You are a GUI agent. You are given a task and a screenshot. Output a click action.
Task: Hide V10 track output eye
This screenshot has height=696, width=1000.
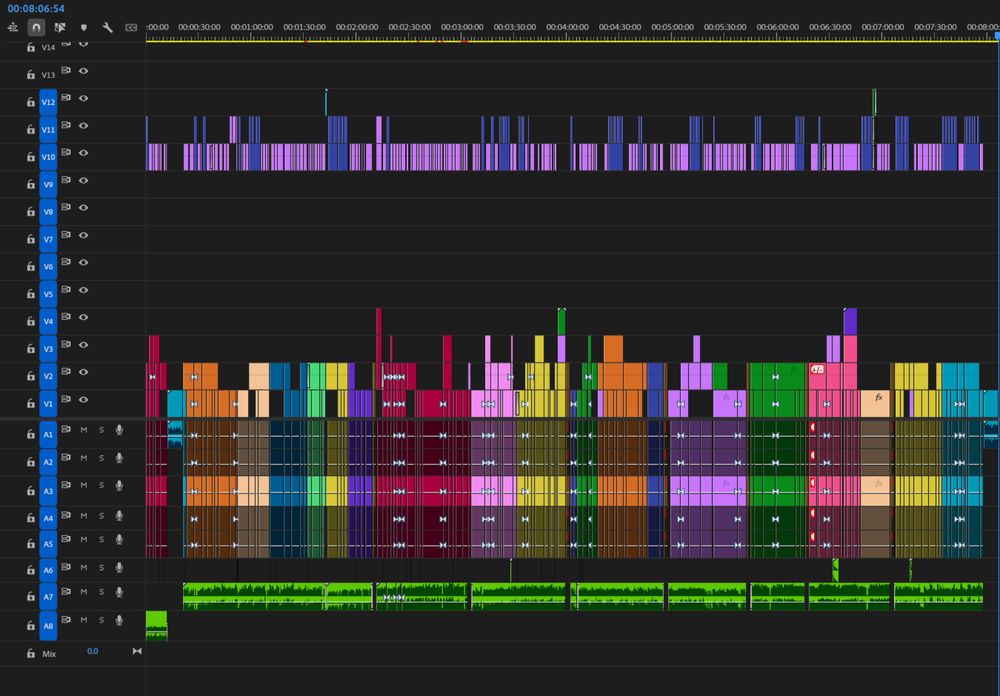click(x=84, y=152)
